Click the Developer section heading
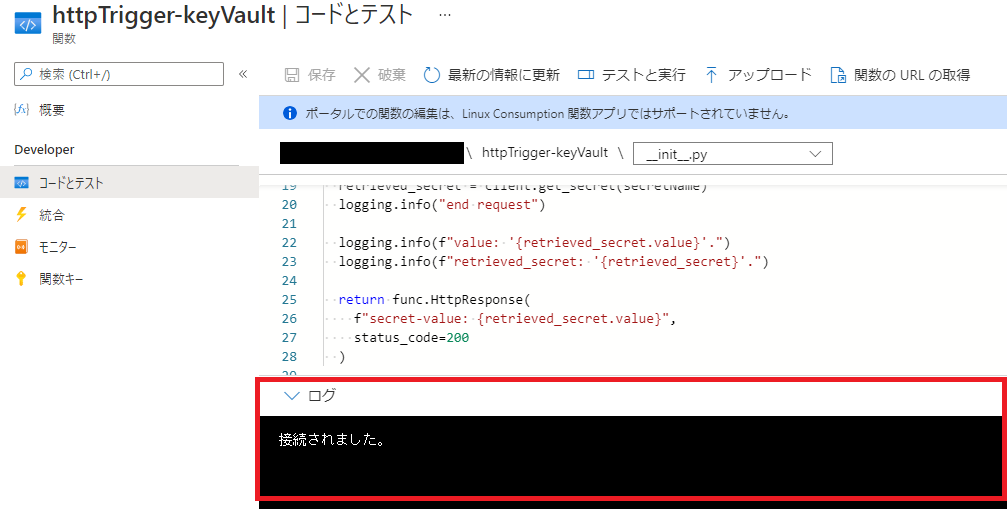Screen dimensions: 1007x509 click(44, 150)
